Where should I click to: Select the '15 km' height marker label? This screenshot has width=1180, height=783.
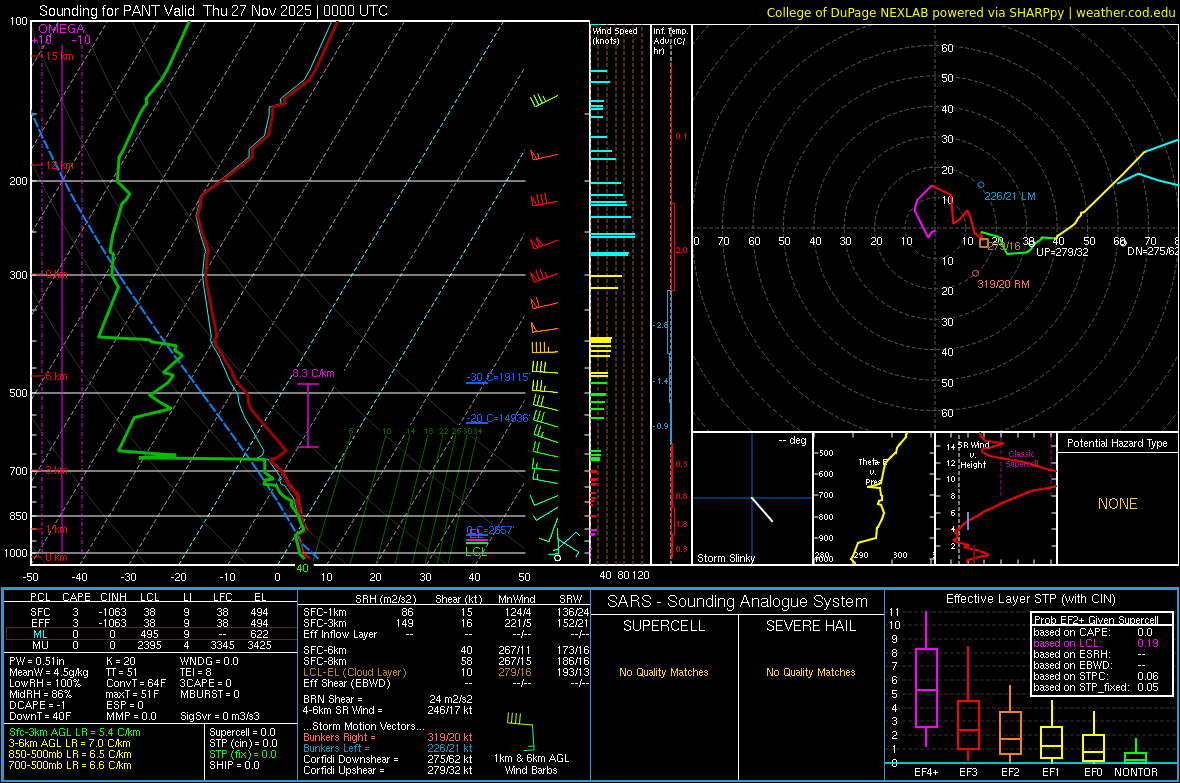tap(59, 56)
